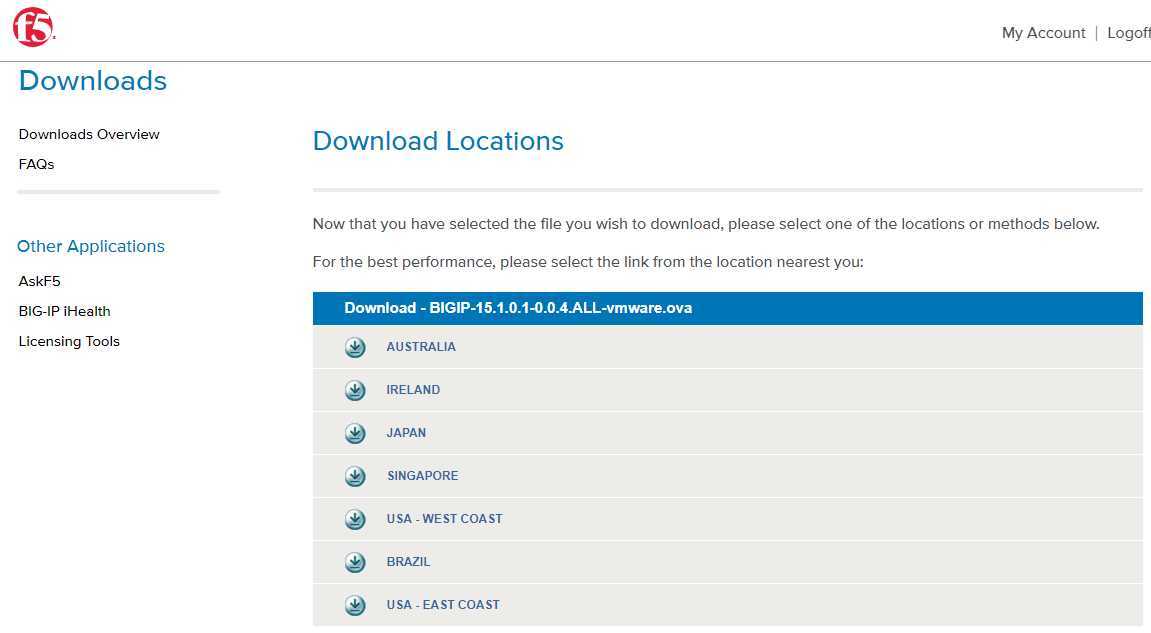Click the Download Locations heading
The height and width of the screenshot is (633, 1151).
tap(438, 141)
